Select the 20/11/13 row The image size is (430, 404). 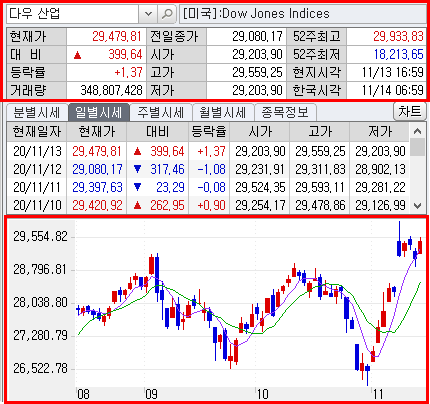pos(208,151)
